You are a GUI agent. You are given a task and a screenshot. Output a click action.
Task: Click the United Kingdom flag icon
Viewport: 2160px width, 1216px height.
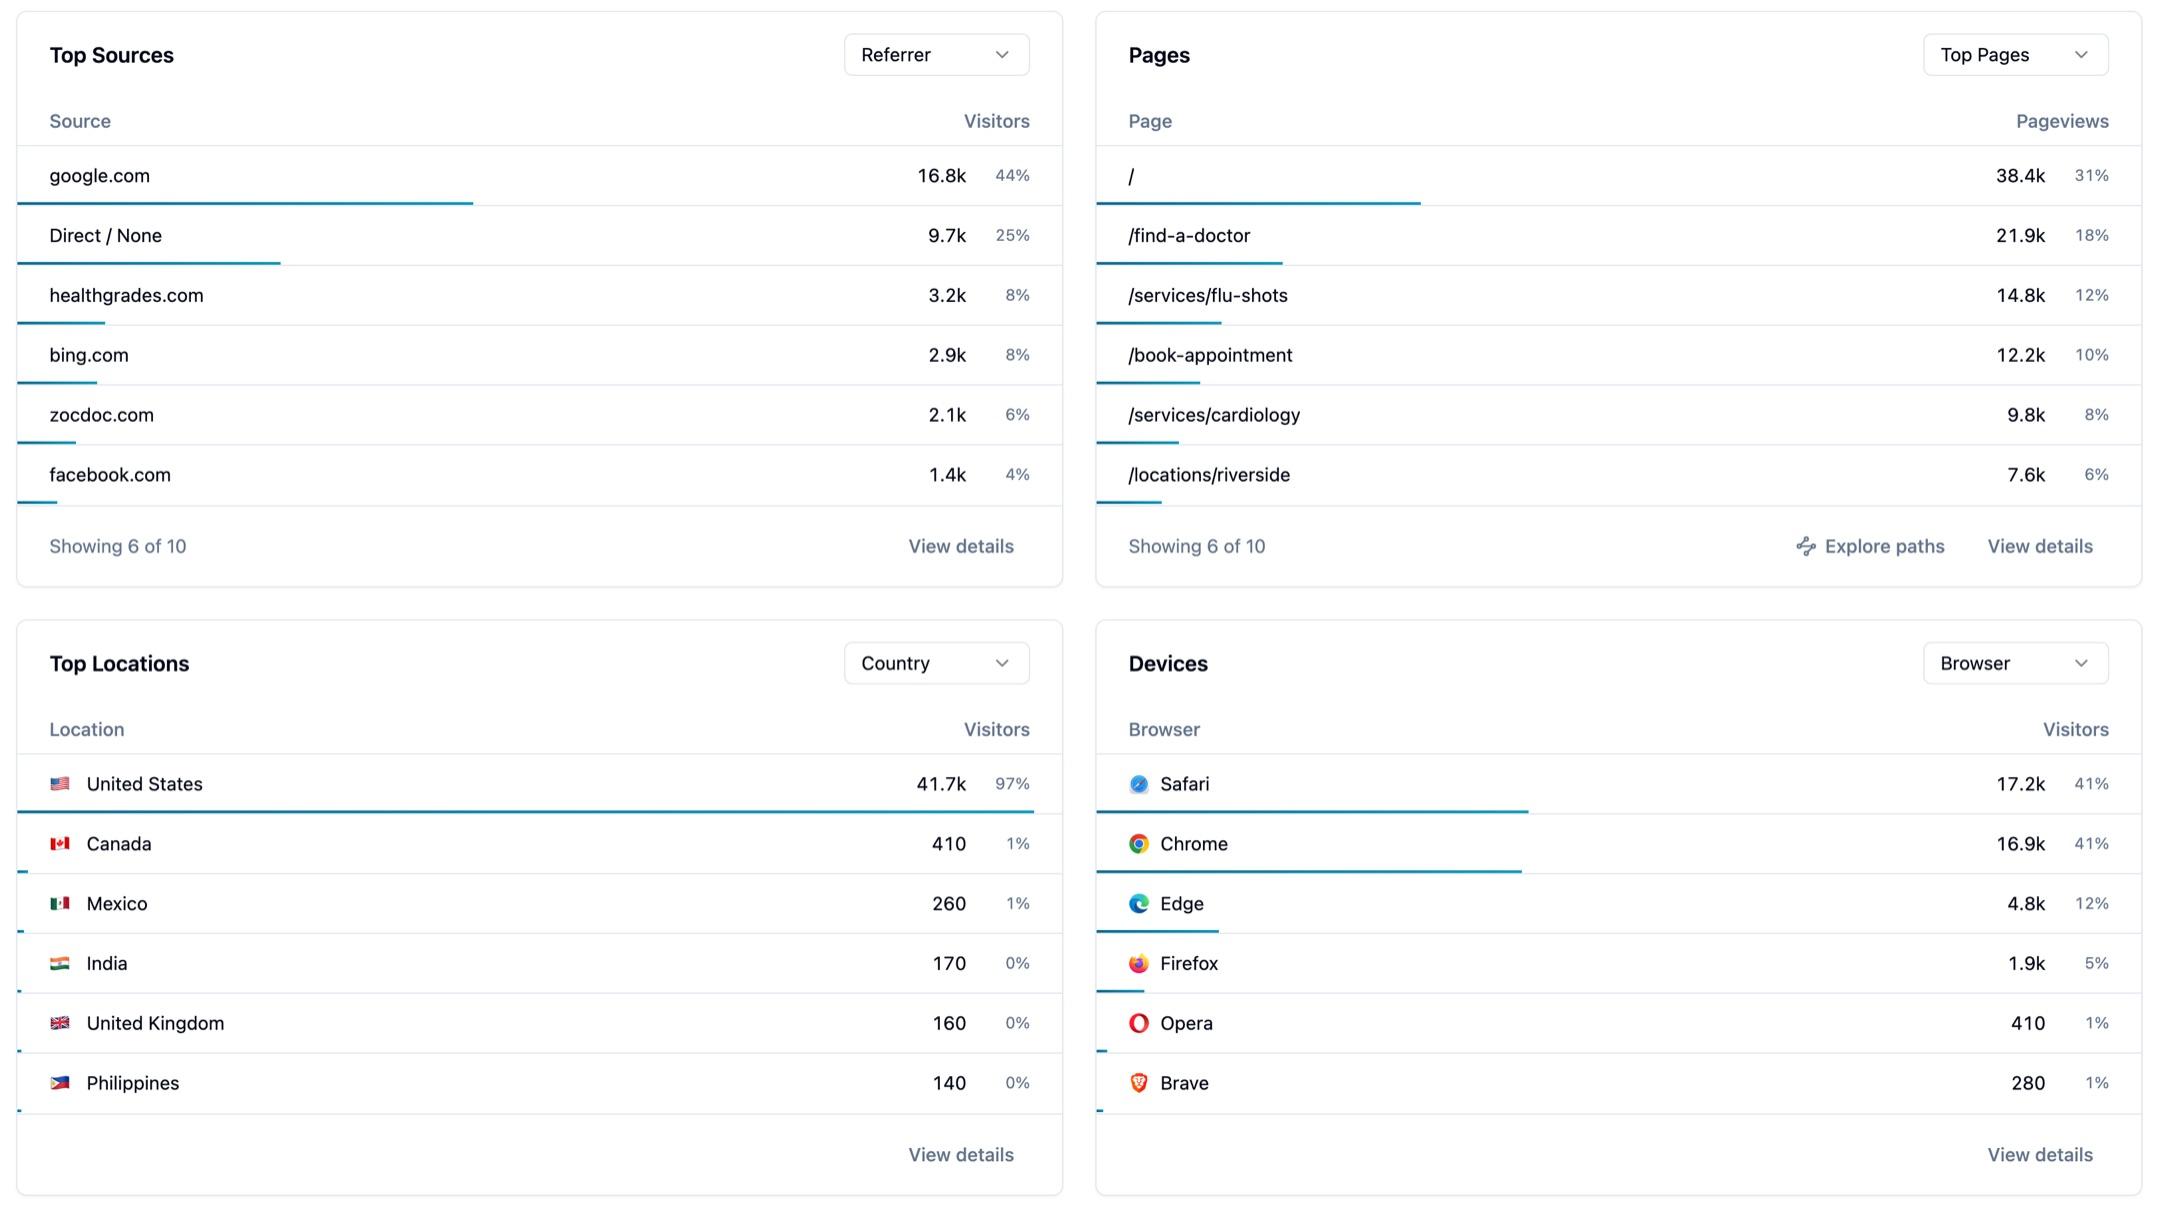click(60, 1023)
